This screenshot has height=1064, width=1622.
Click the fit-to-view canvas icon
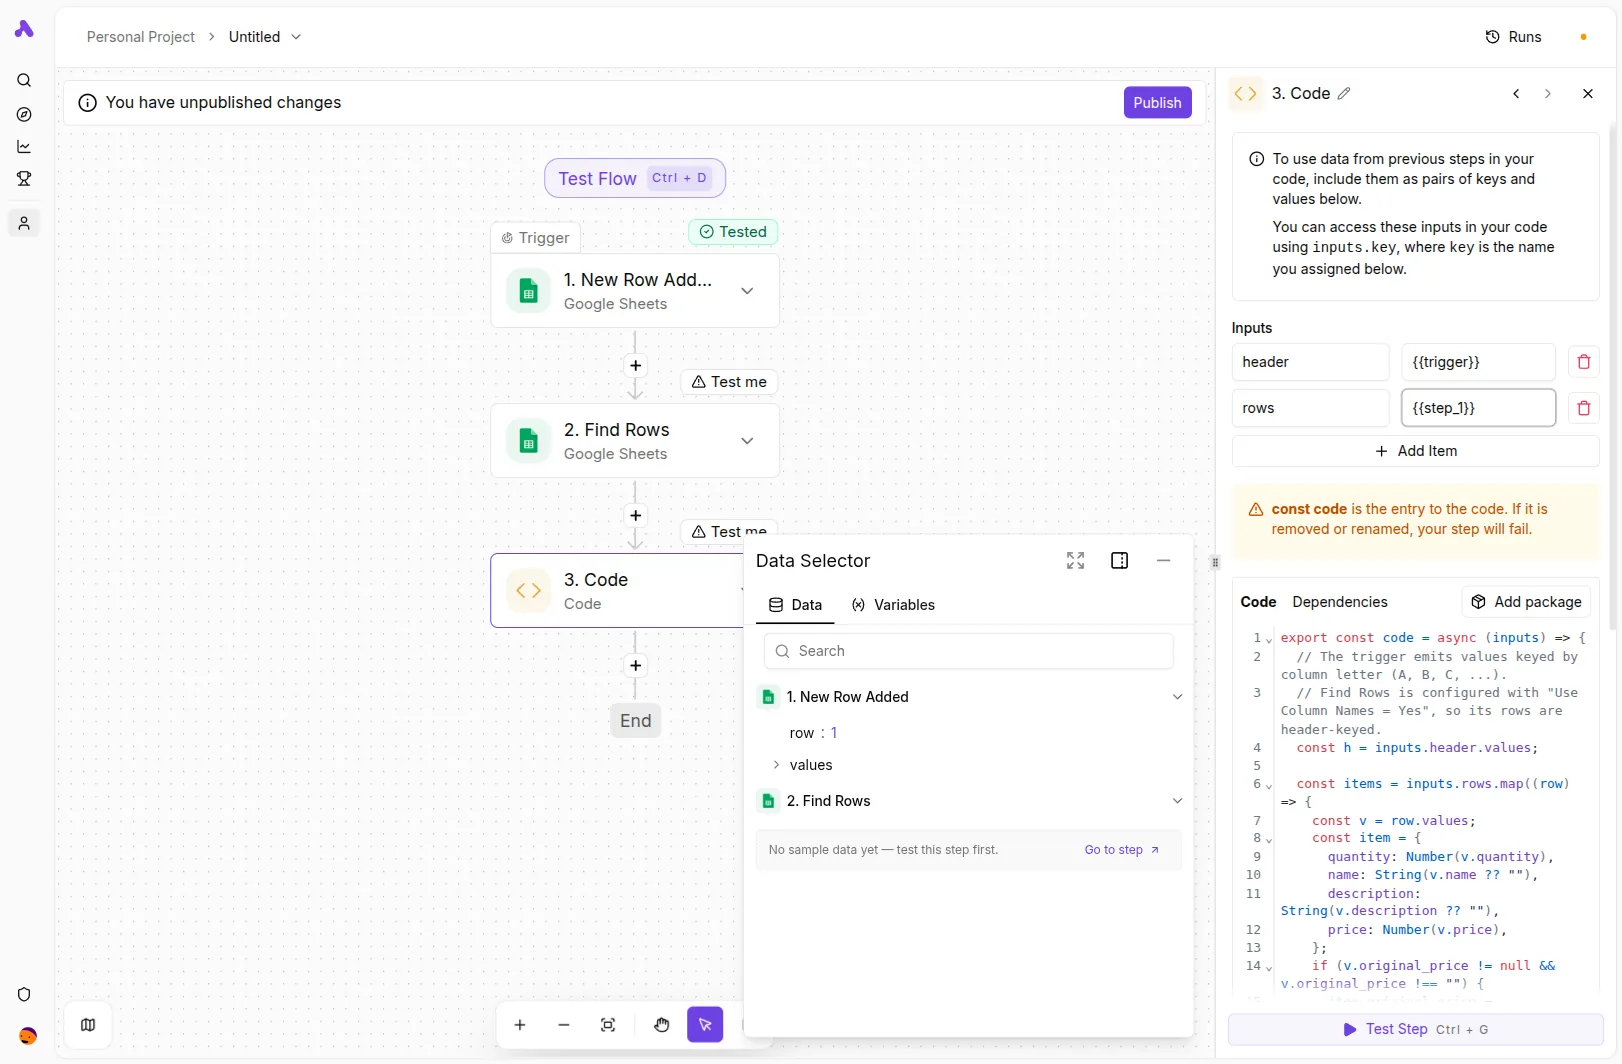[x=608, y=1025]
